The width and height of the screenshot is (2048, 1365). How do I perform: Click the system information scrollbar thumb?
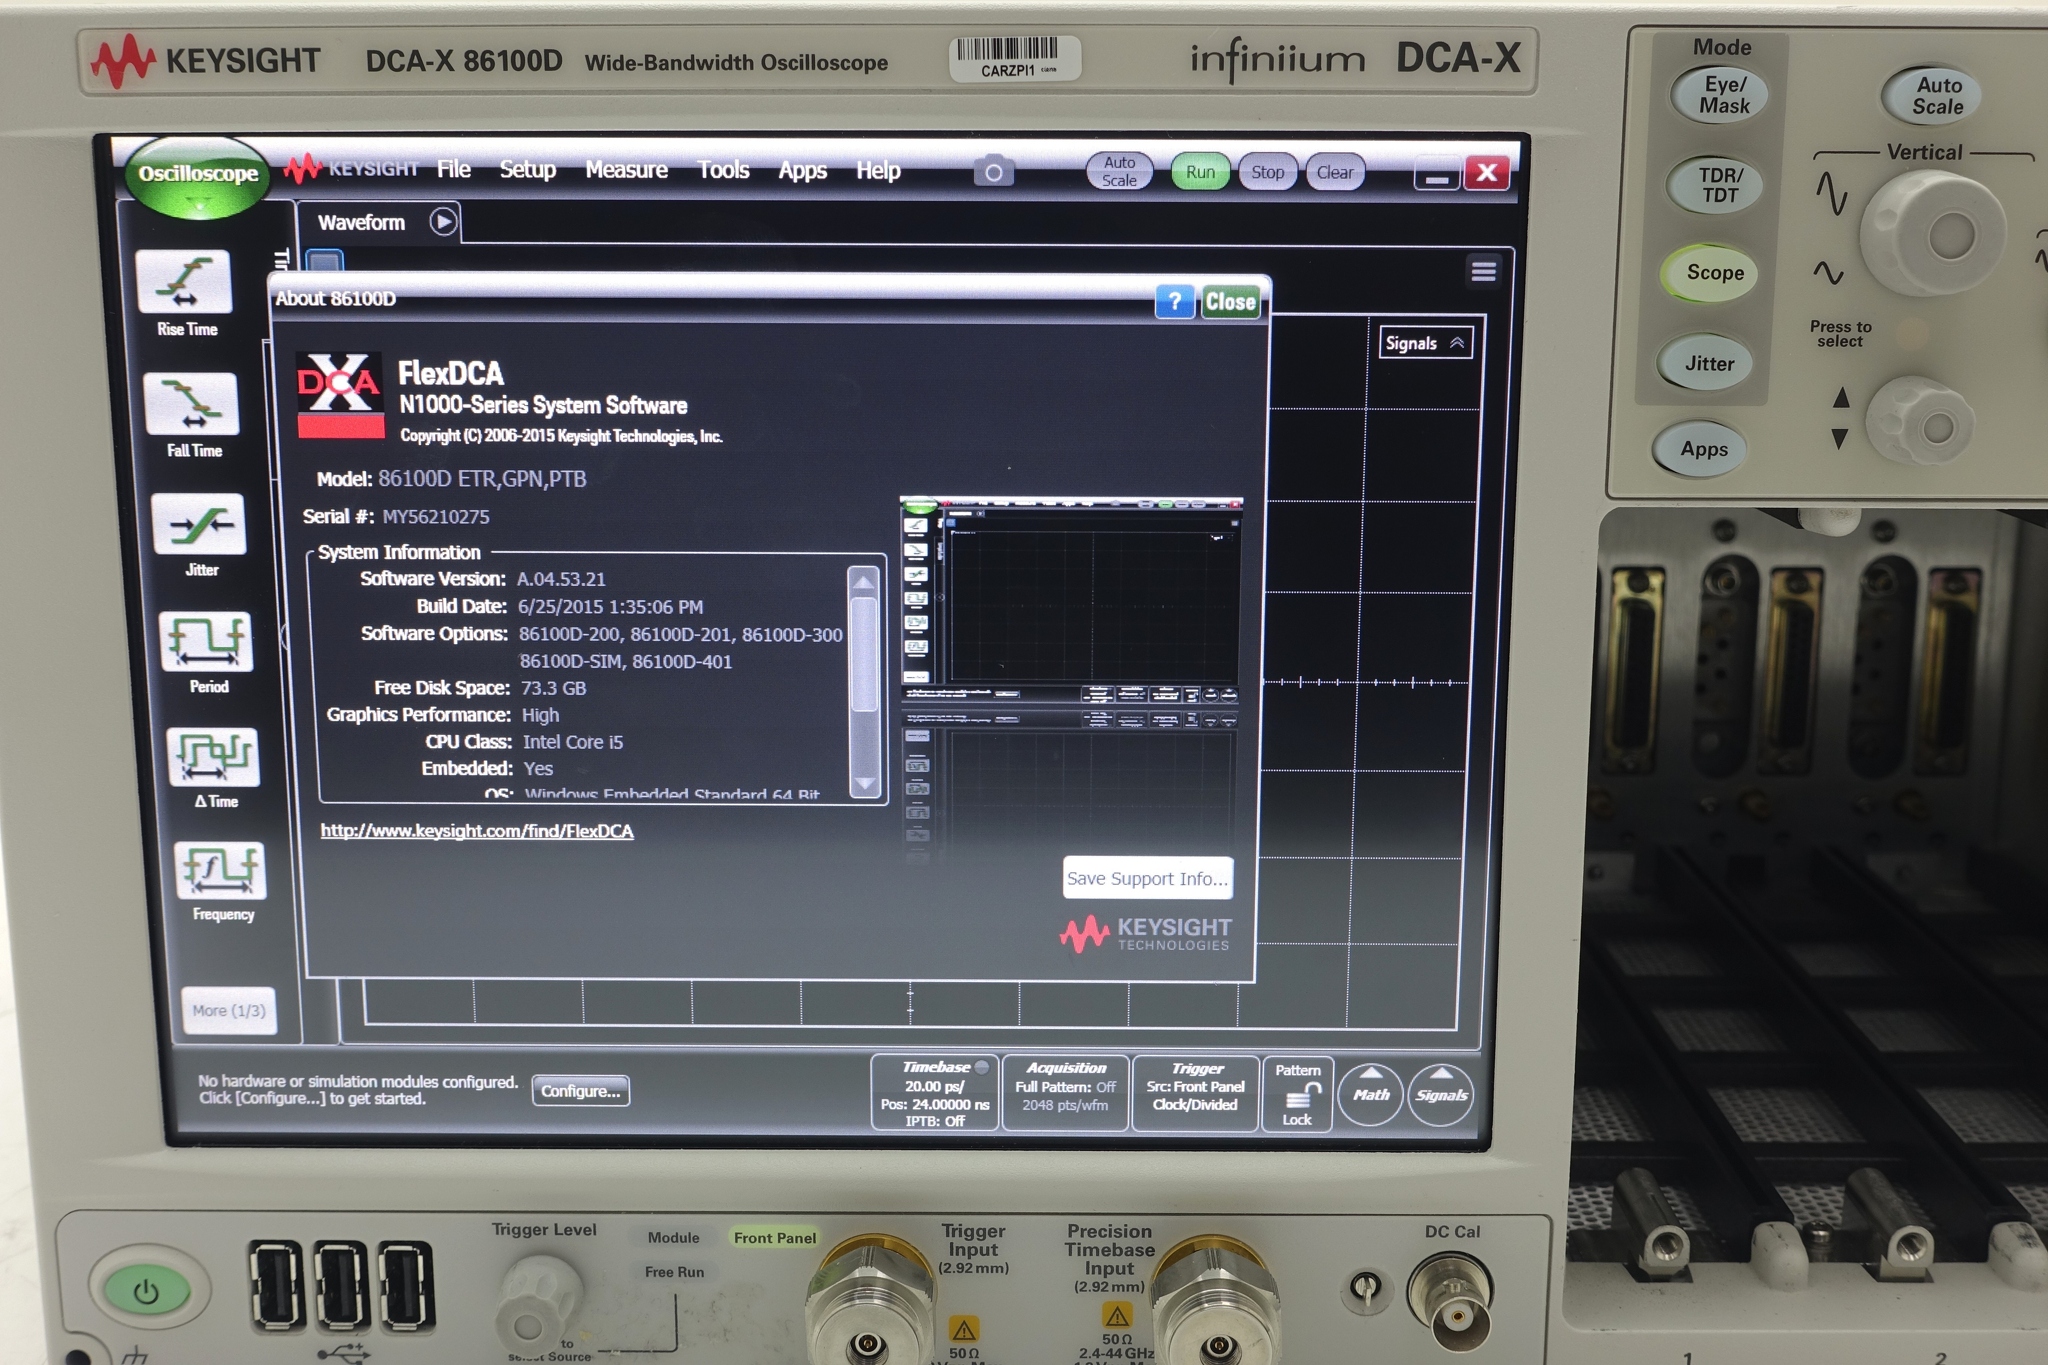coord(863,655)
